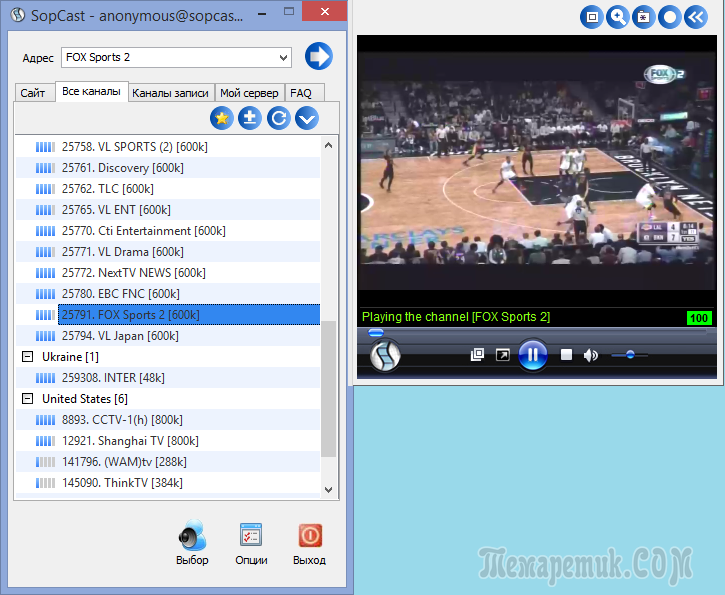Click the channel list scroll down arrow
Viewport: 725px width, 595px height.
[328, 490]
